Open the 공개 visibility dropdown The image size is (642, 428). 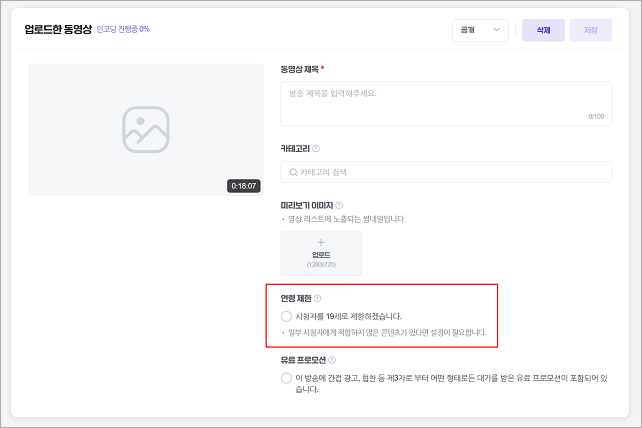click(x=480, y=30)
